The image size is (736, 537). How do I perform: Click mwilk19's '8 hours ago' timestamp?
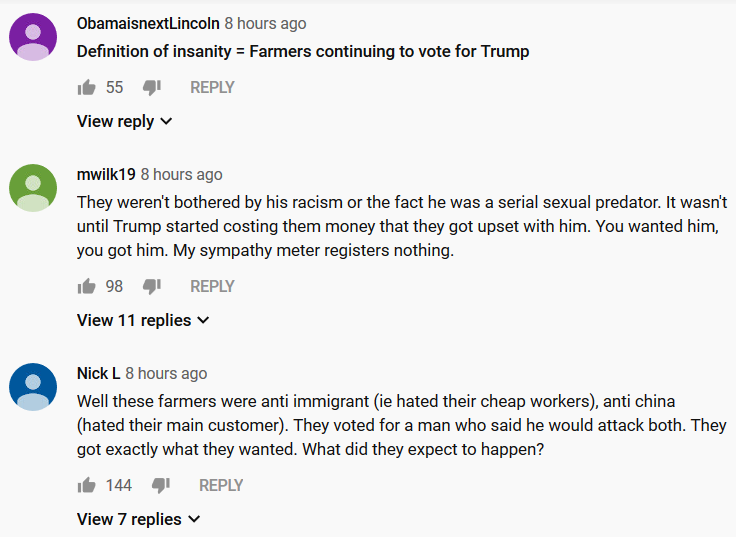pyautogui.click(x=181, y=174)
